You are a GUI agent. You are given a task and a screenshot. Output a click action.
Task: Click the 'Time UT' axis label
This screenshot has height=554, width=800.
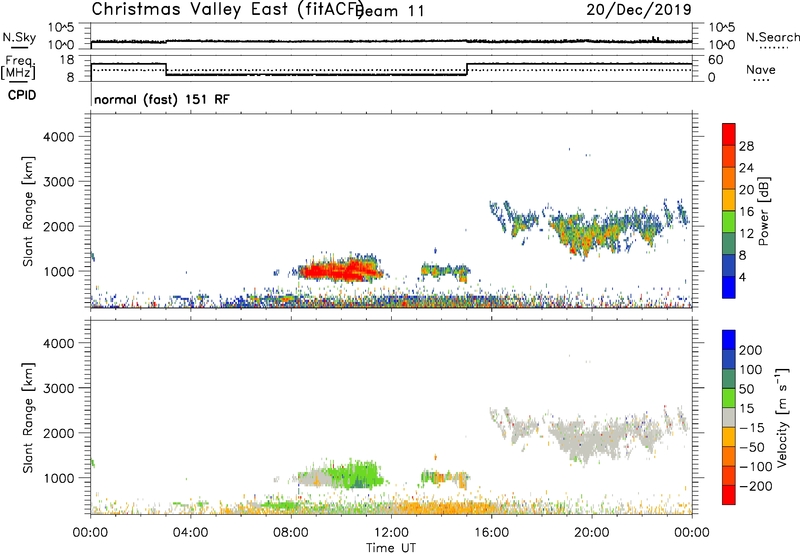[391, 548]
